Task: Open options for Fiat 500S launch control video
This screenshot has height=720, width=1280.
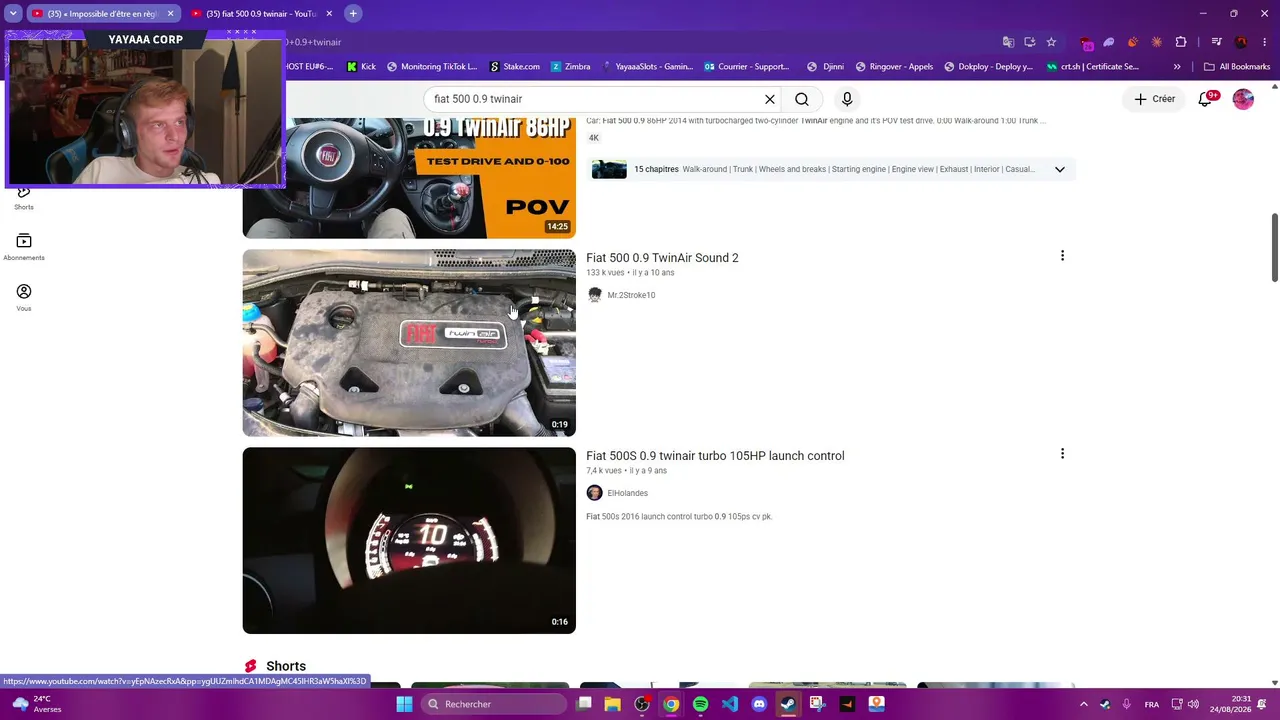Action: point(1062,454)
